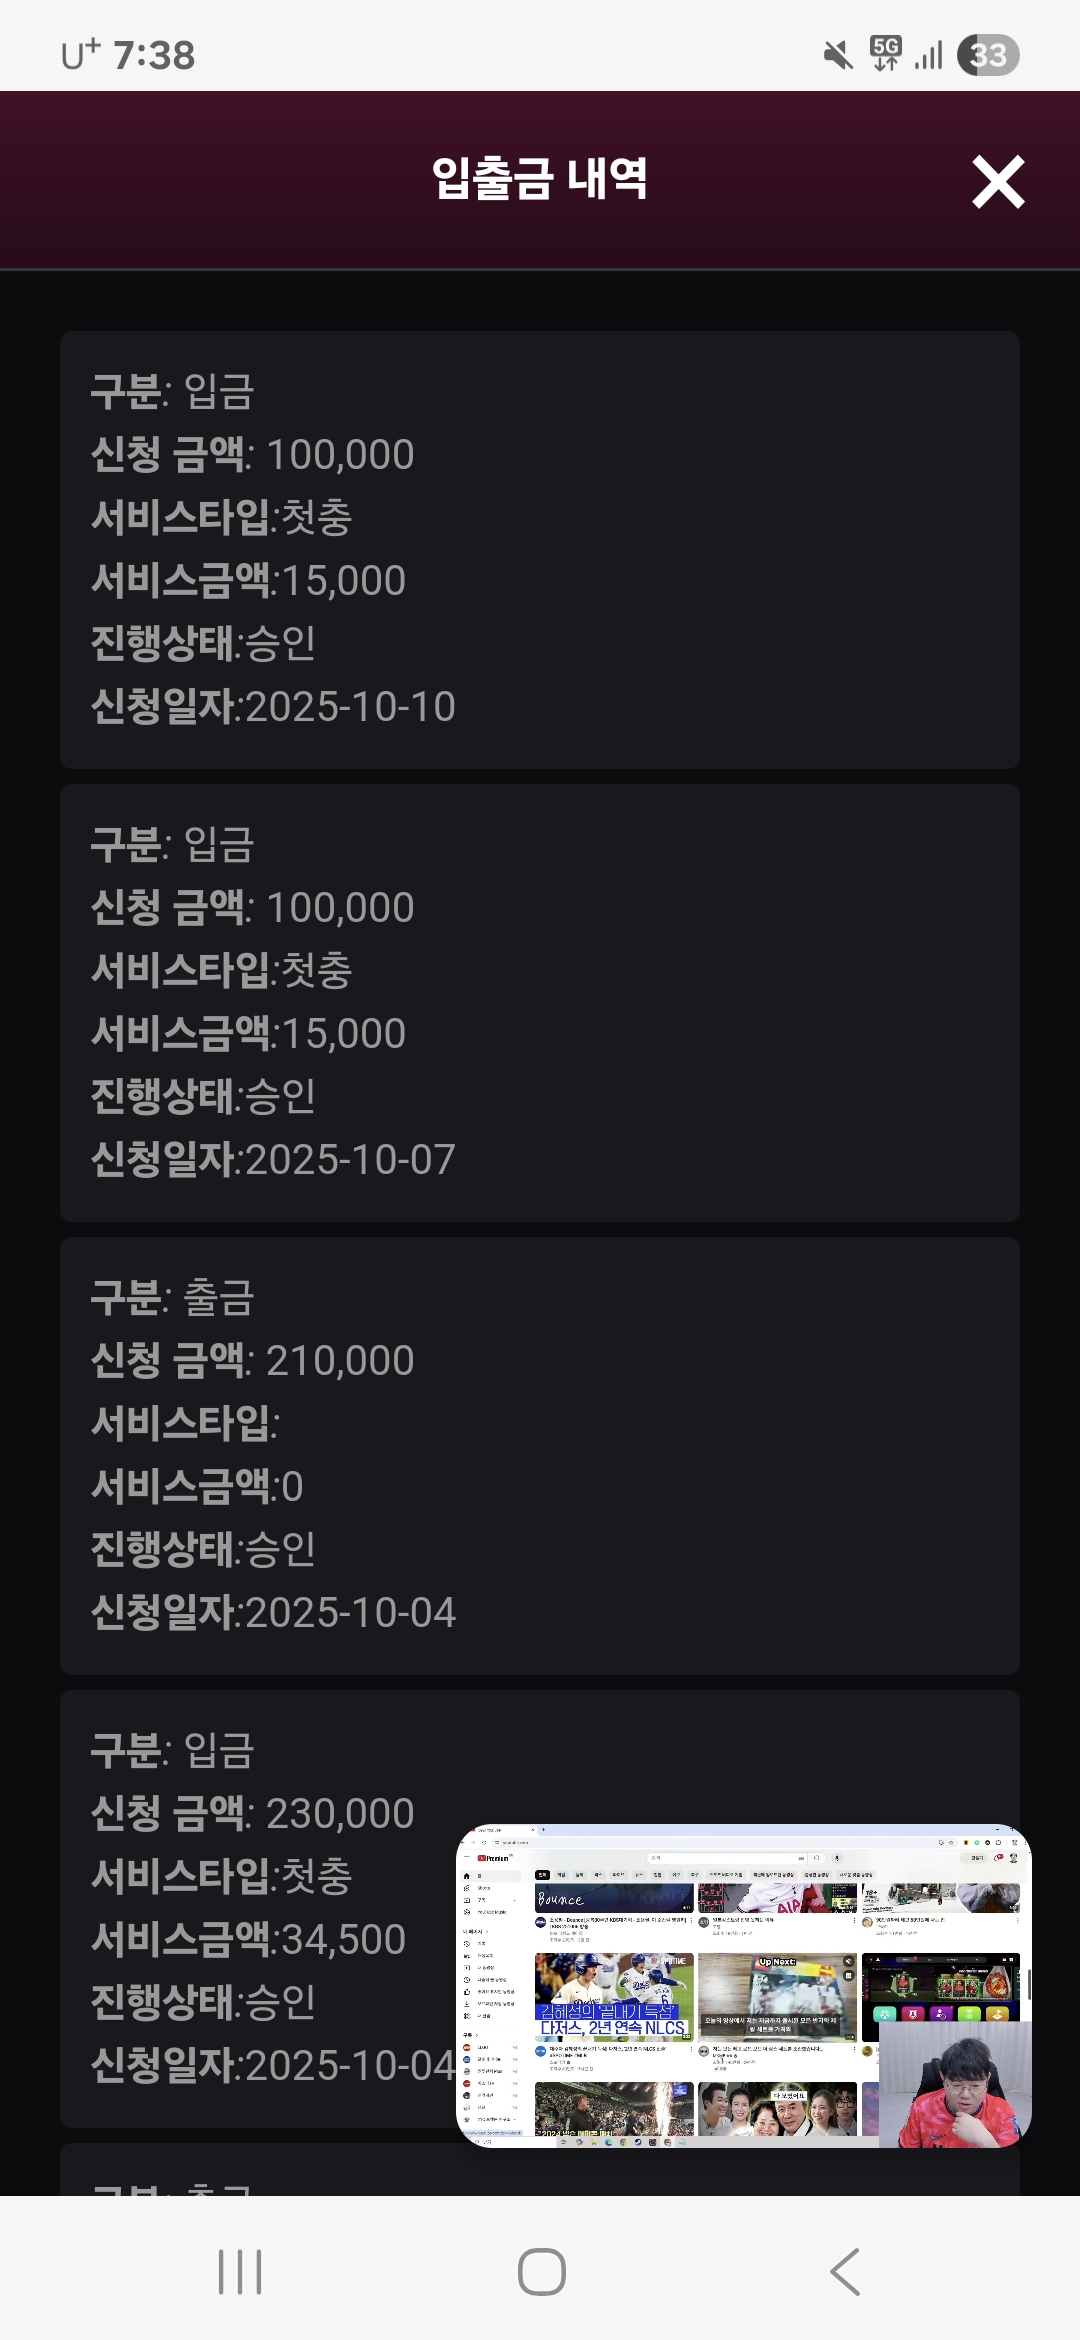1080x2340 pixels.
Task: Tap 진행상태 승인 in the 출금 record
Action: pyautogui.click(x=204, y=1549)
